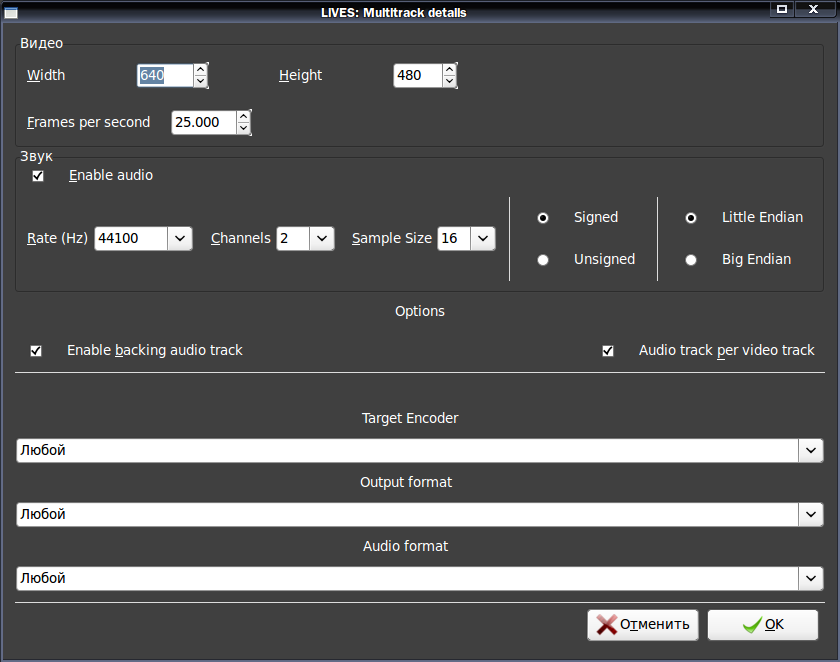Viewport: 840px width, 662px height.
Task: Toggle Audio track per video track
Action: pos(608,351)
